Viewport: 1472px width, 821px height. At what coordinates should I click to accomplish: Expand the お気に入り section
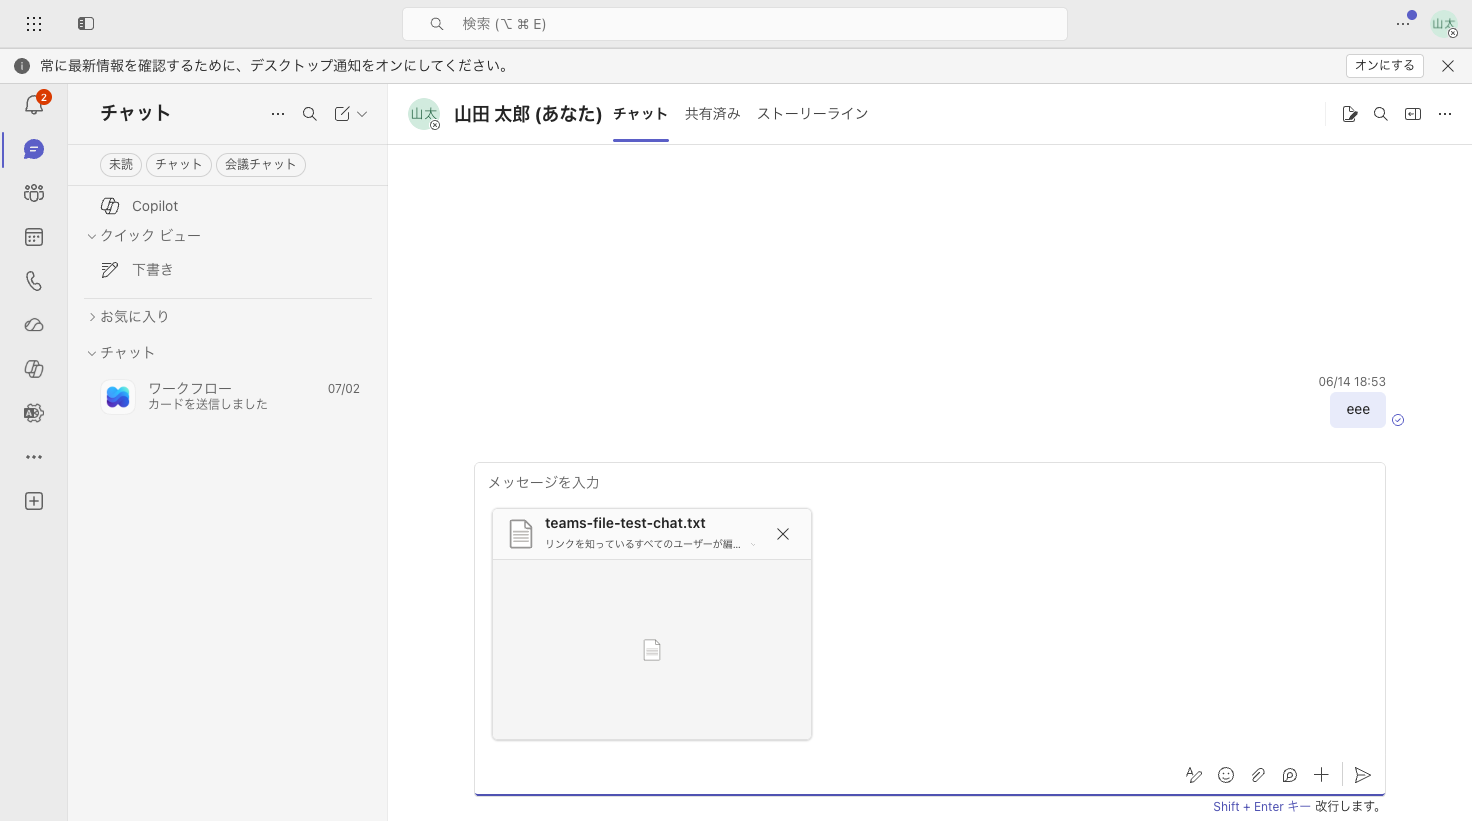click(129, 317)
